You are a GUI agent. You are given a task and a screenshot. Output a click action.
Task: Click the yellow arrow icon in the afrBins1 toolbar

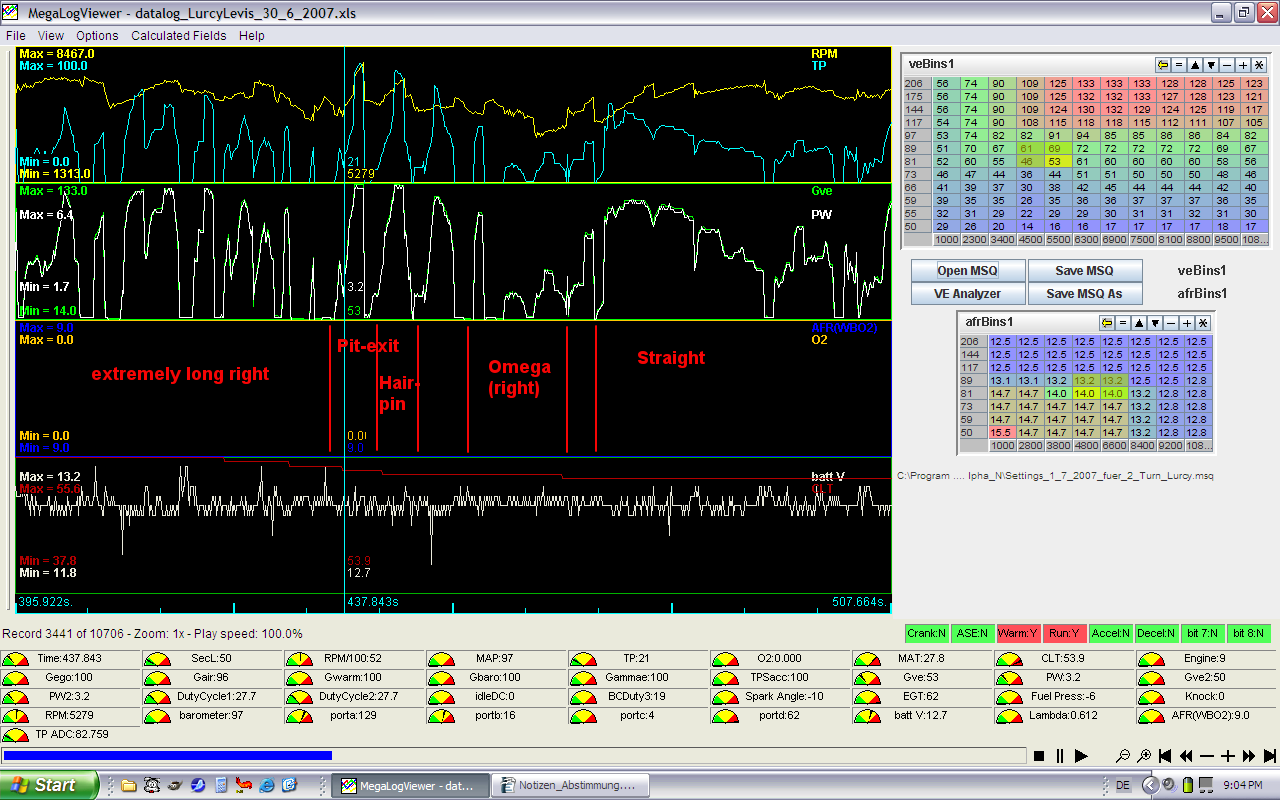[1107, 323]
